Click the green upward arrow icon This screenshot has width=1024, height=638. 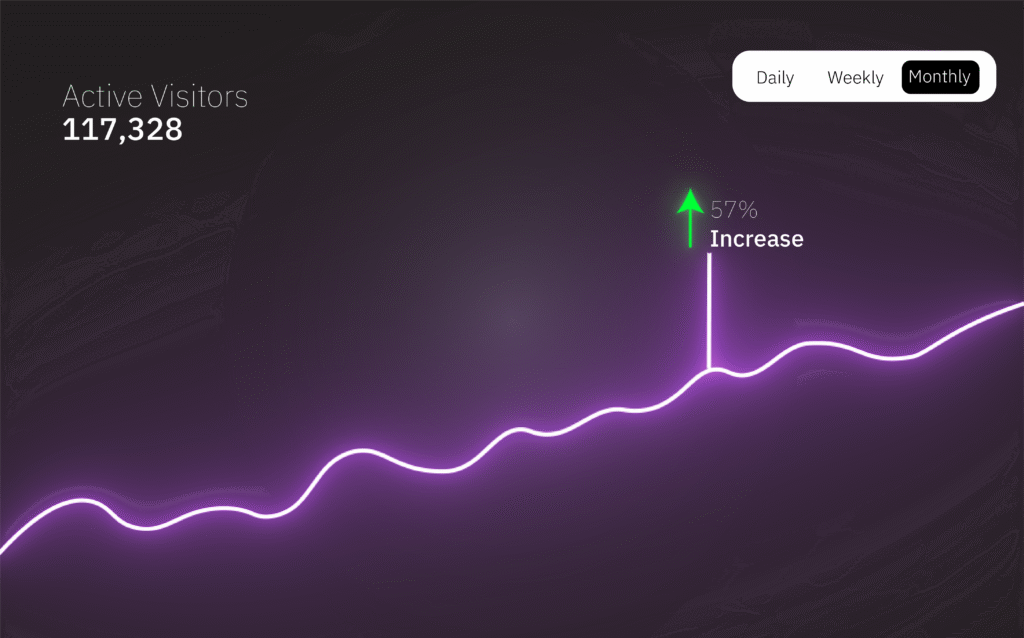pyautogui.click(x=690, y=218)
